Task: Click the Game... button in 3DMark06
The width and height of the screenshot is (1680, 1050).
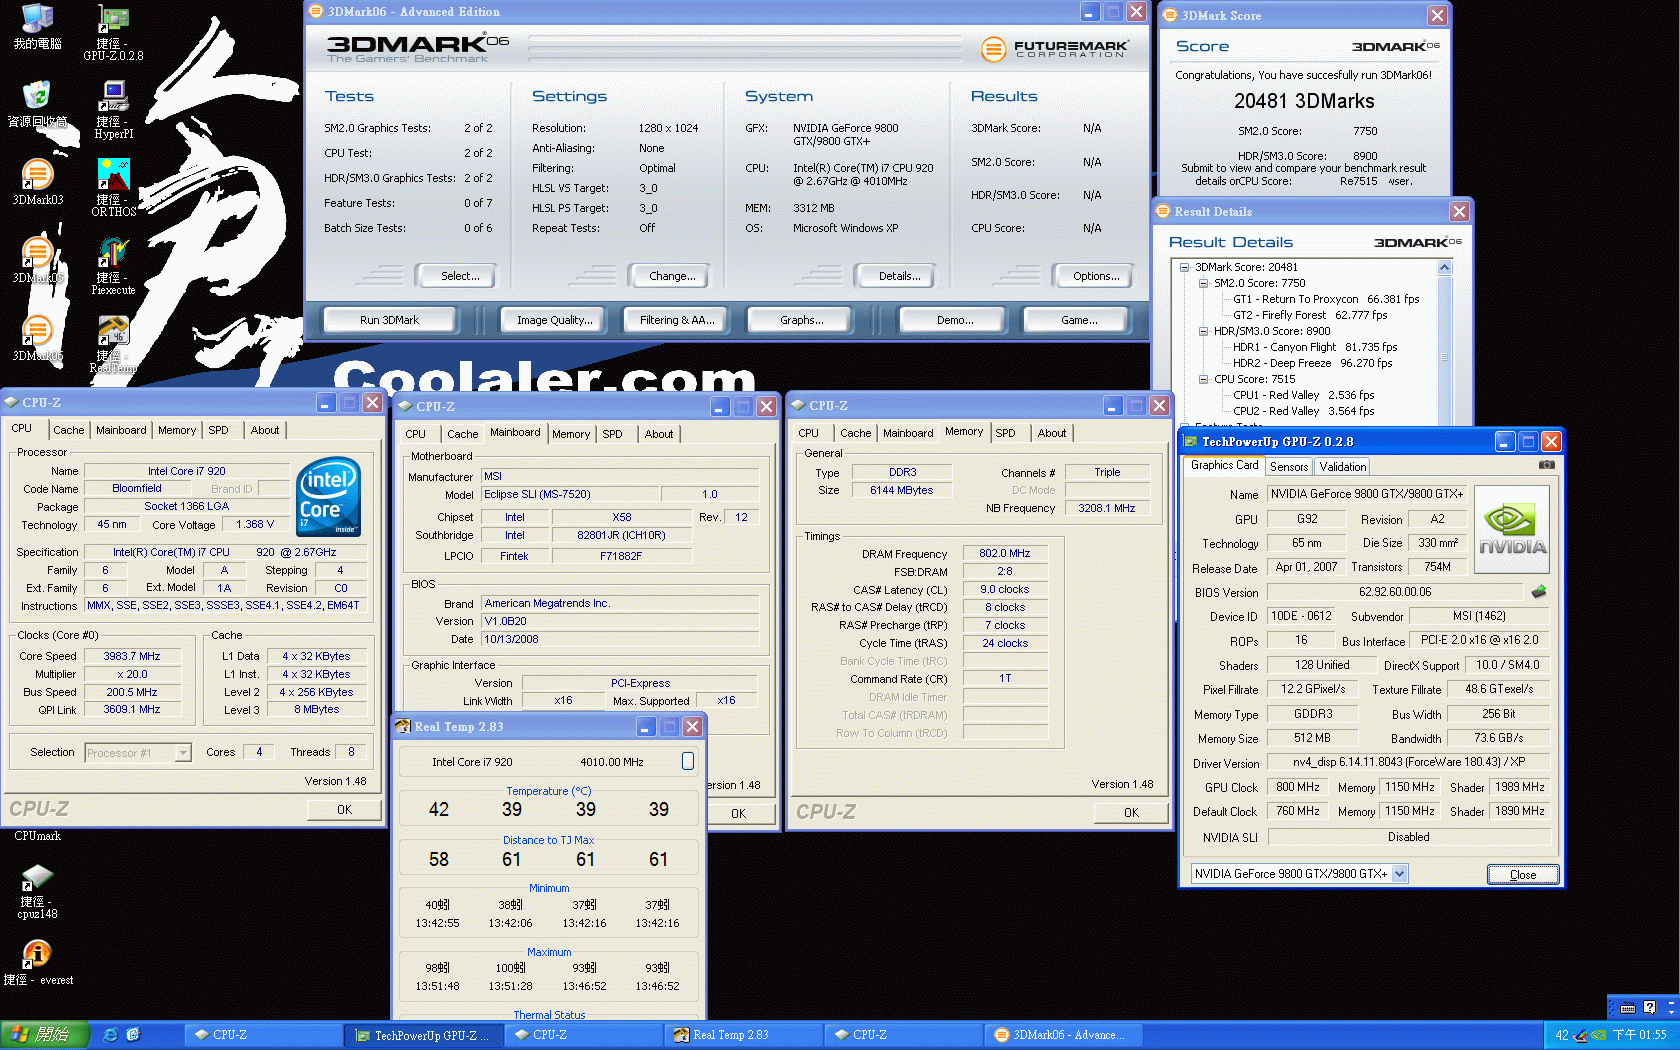Action: coord(1078,320)
